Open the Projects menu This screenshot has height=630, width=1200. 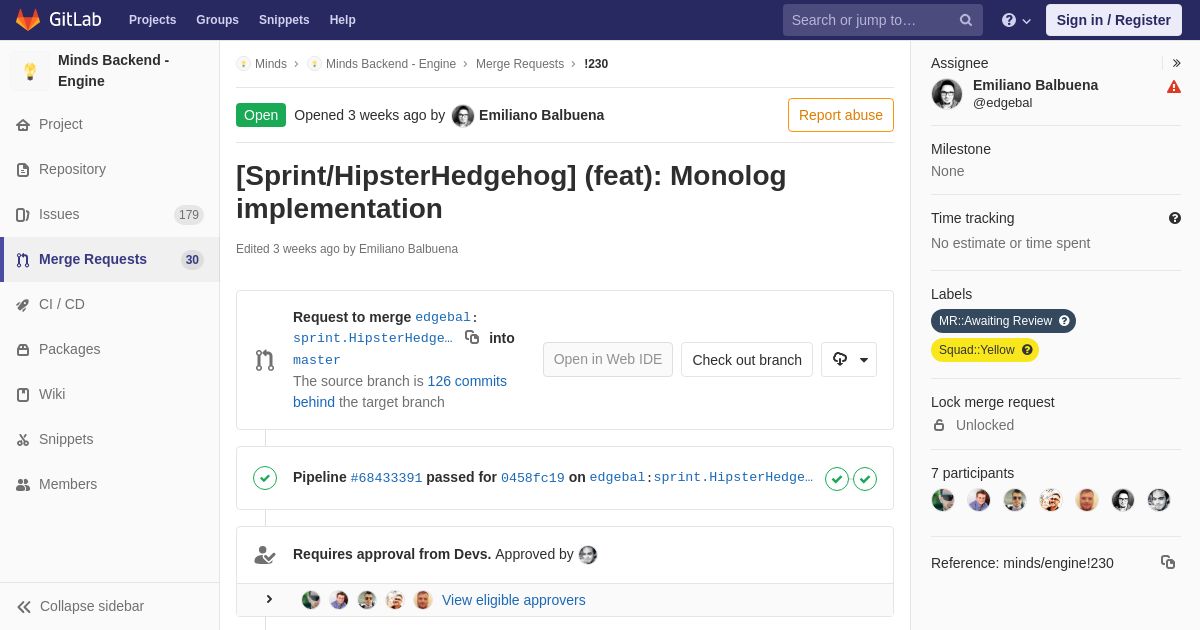point(152,20)
